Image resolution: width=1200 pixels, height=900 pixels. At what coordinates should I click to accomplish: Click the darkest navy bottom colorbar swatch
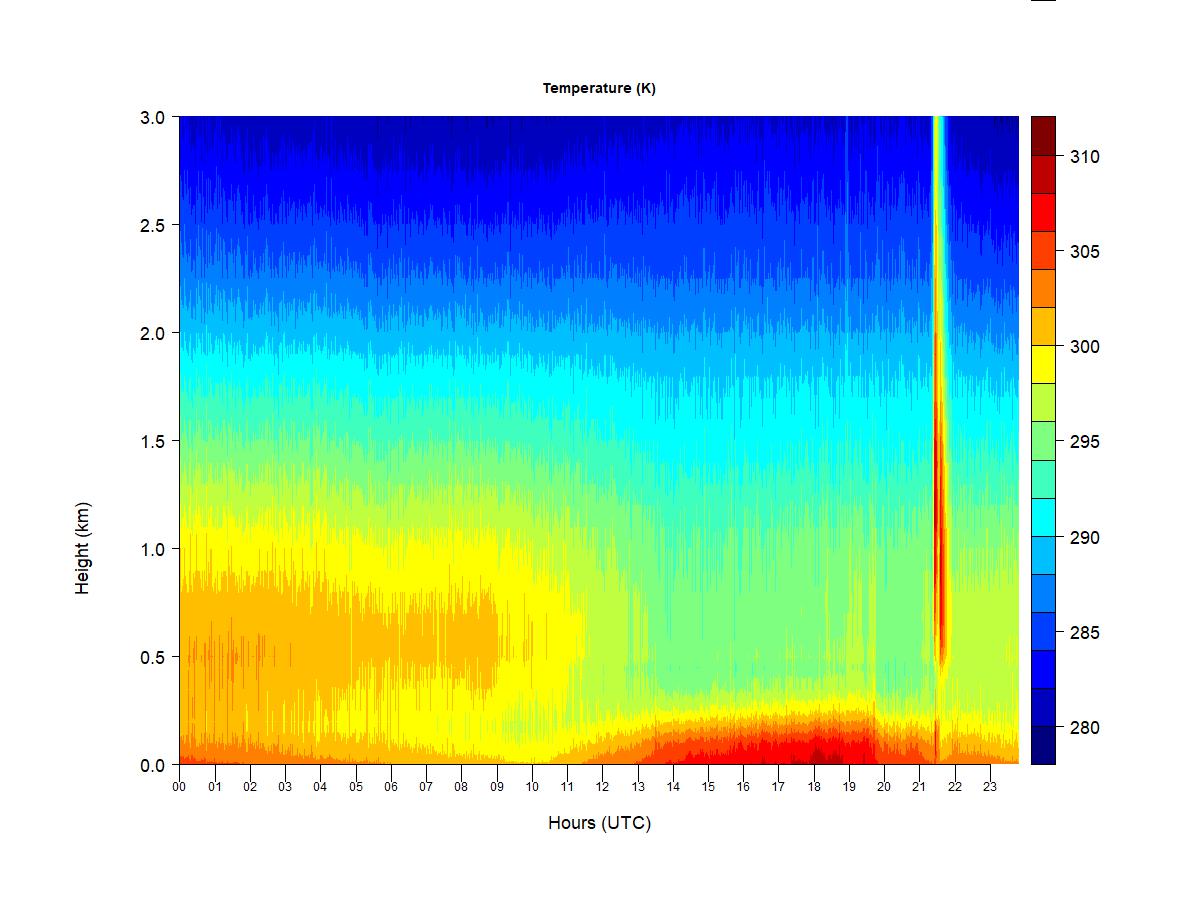point(1043,745)
